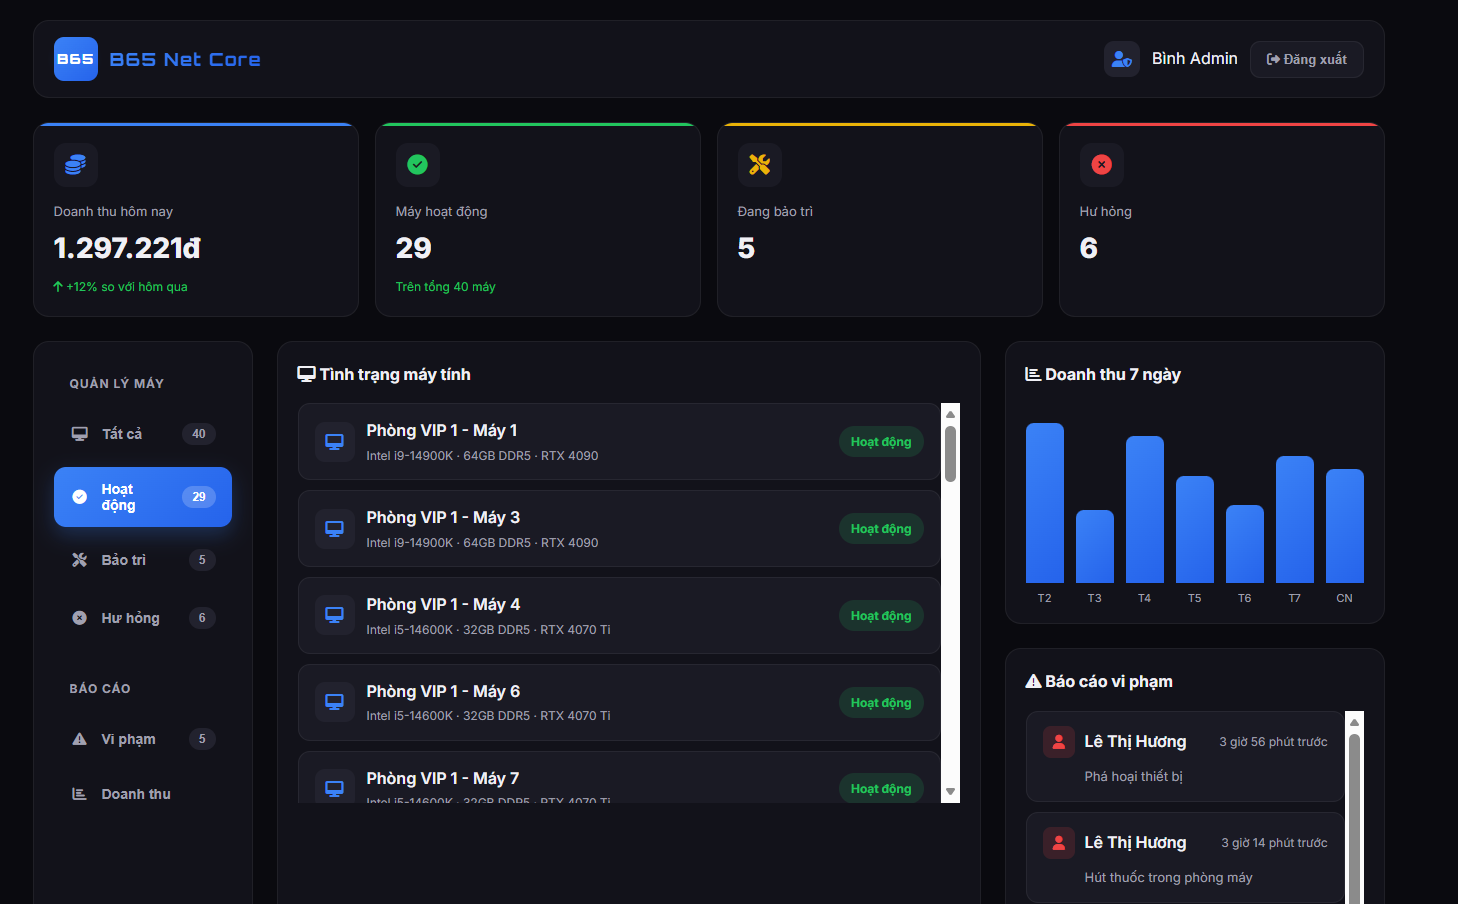1458x904 pixels.
Task: Select the Hoạt động sidebar filter
Action: pos(142,497)
